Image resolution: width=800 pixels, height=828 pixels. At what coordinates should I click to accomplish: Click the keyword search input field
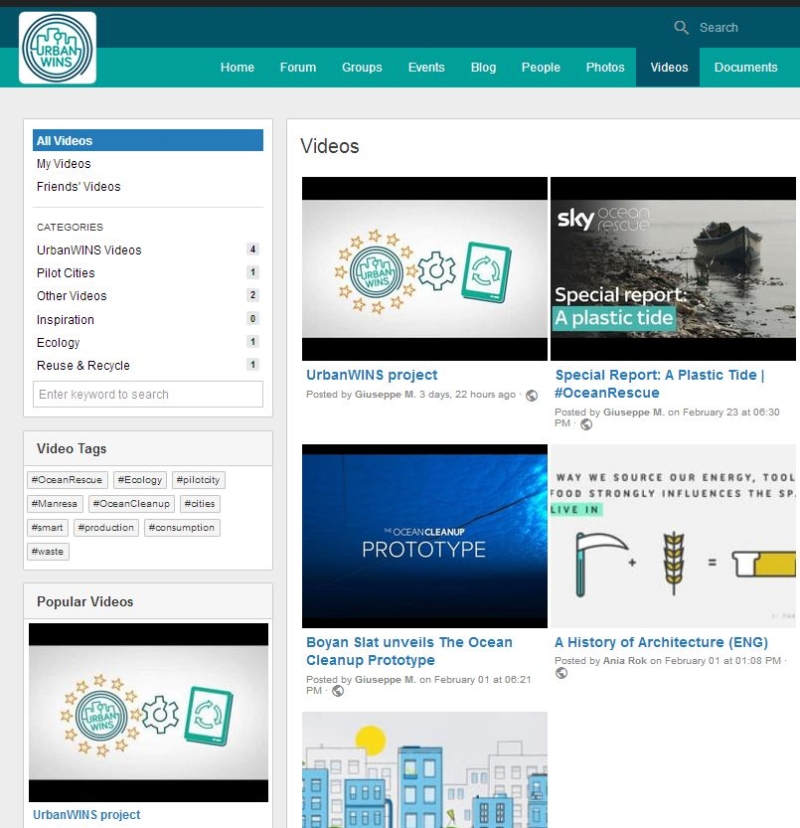point(148,394)
